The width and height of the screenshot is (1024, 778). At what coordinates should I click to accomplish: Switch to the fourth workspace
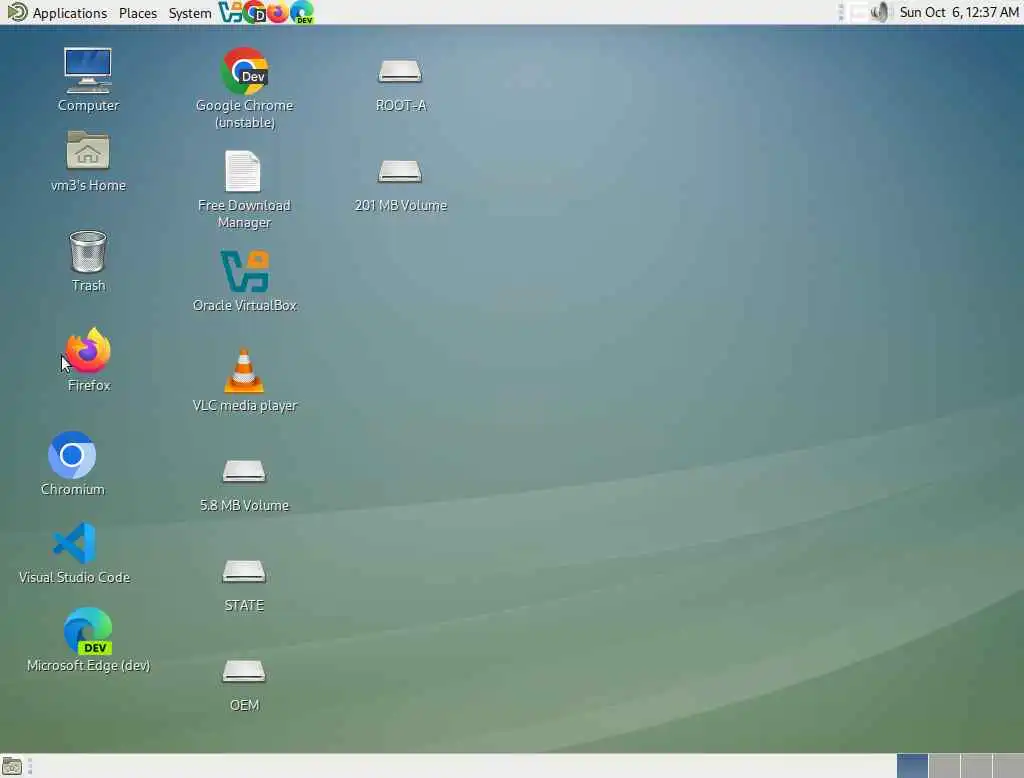pos(1008,766)
